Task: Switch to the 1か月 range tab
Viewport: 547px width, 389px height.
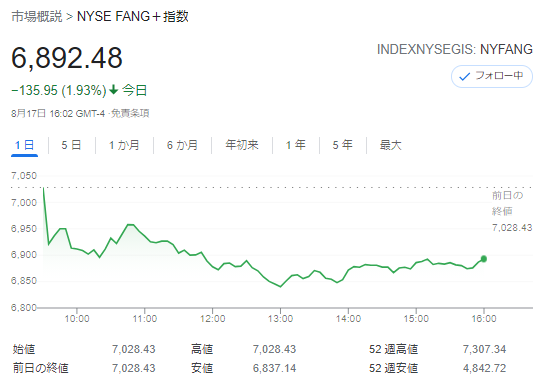Action: 124,145
